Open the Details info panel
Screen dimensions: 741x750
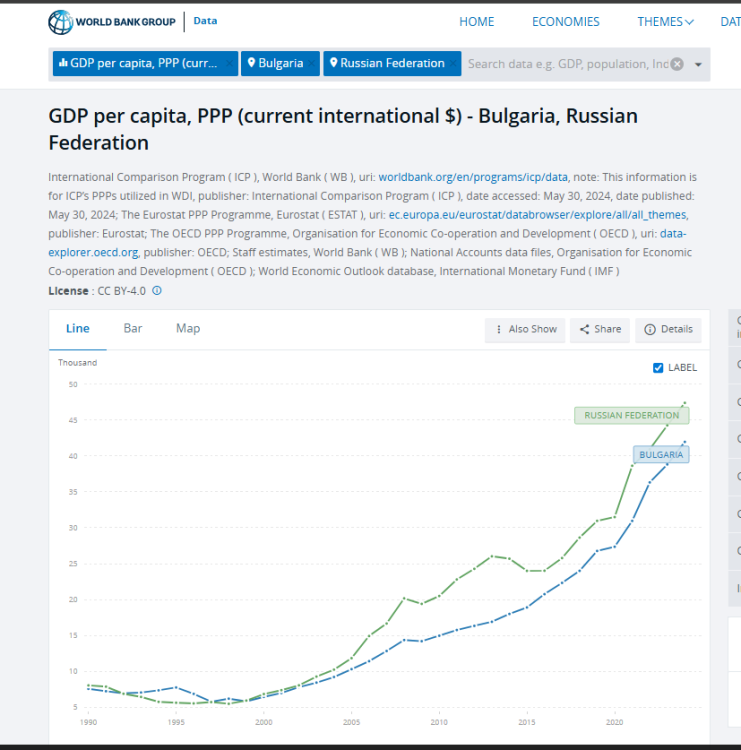coord(668,329)
